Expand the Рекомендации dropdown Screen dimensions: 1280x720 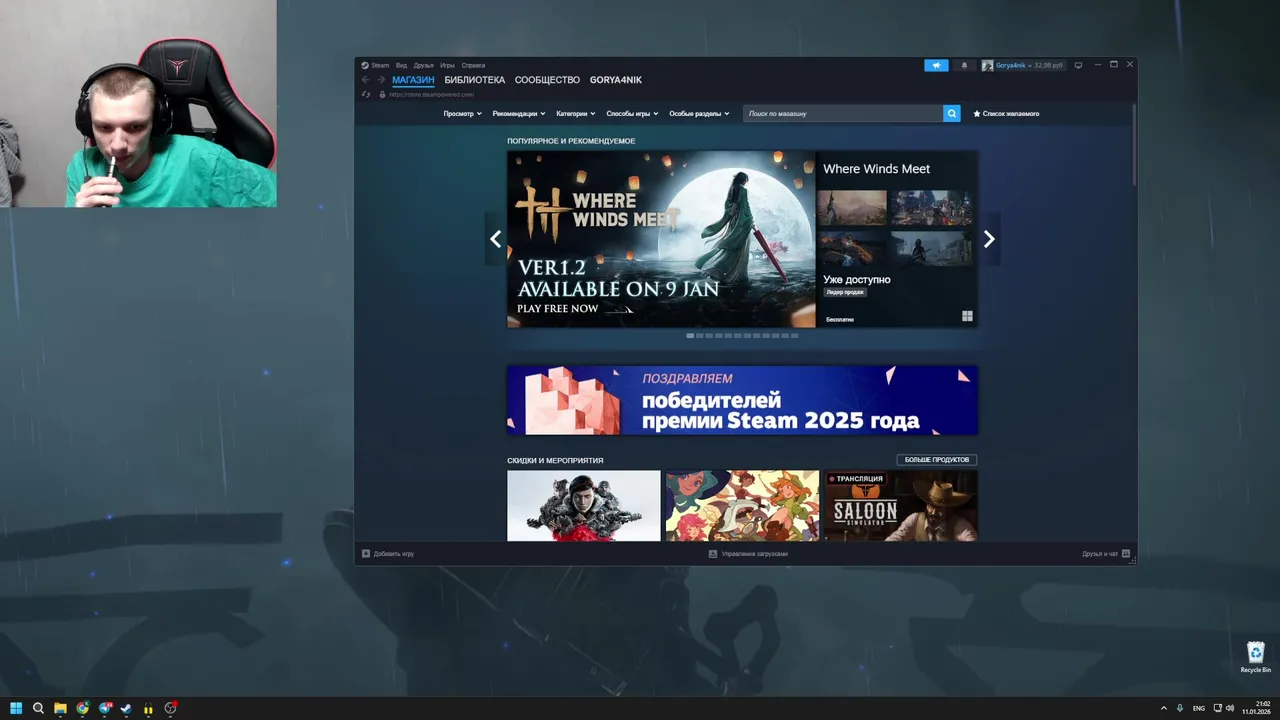coord(519,113)
